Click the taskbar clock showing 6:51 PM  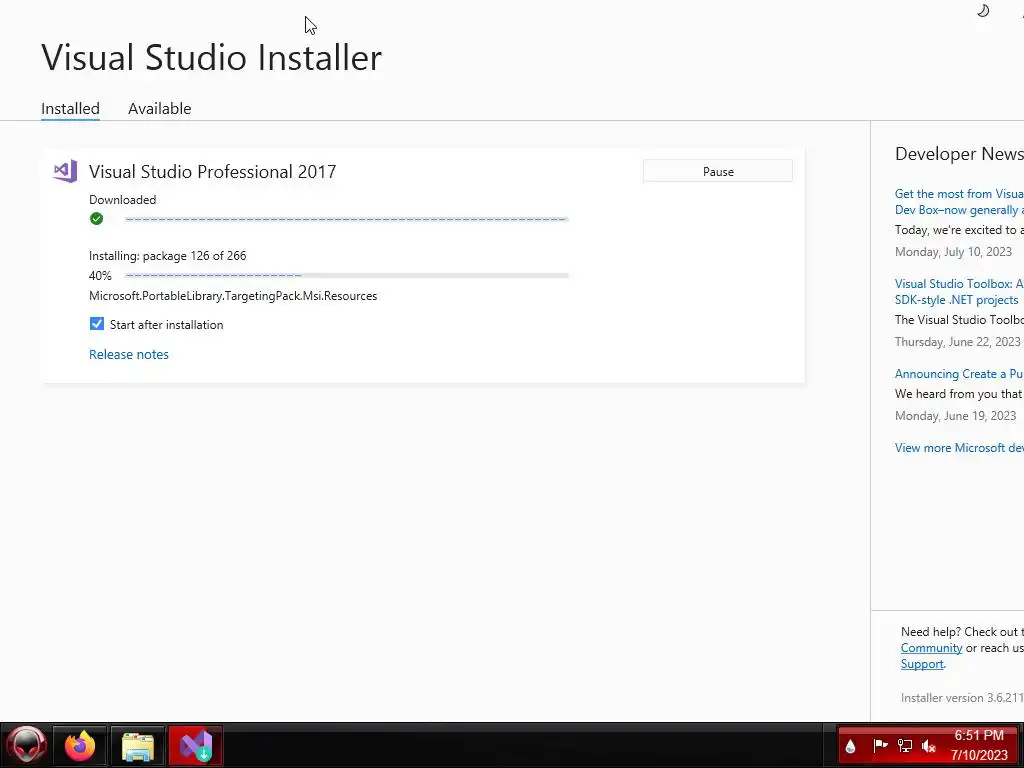[979, 745]
